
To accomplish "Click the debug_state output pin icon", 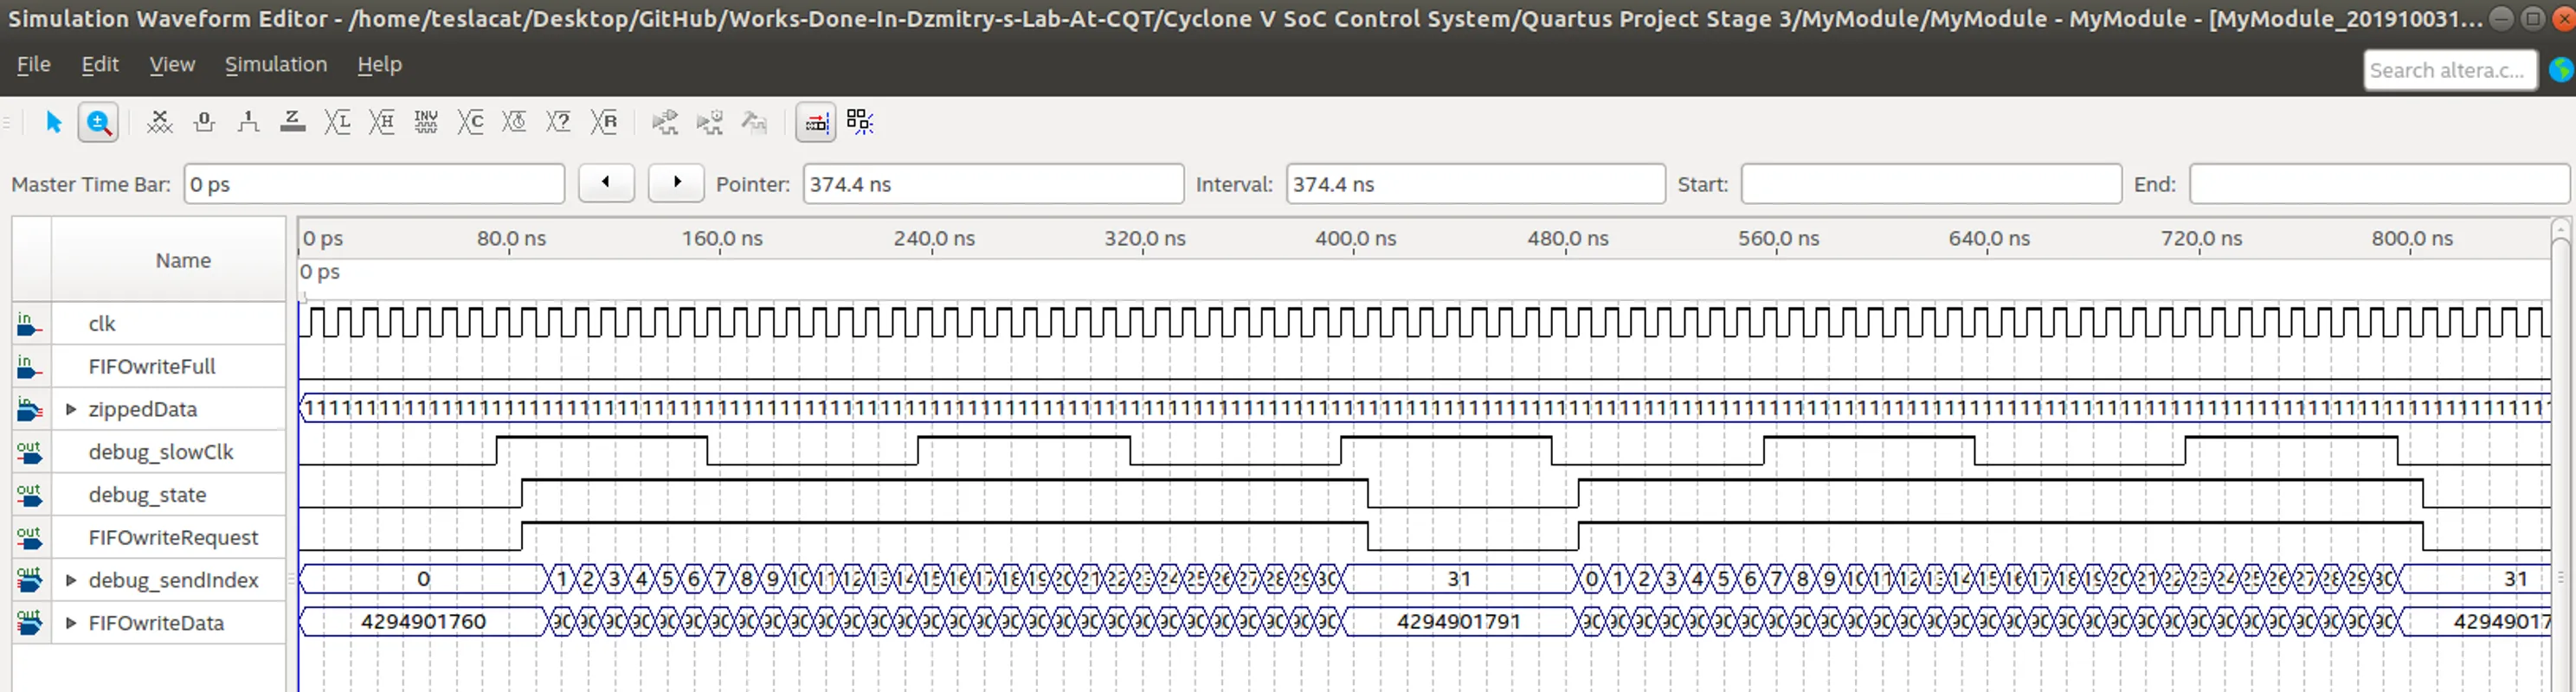I will pyautogui.click(x=29, y=495).
